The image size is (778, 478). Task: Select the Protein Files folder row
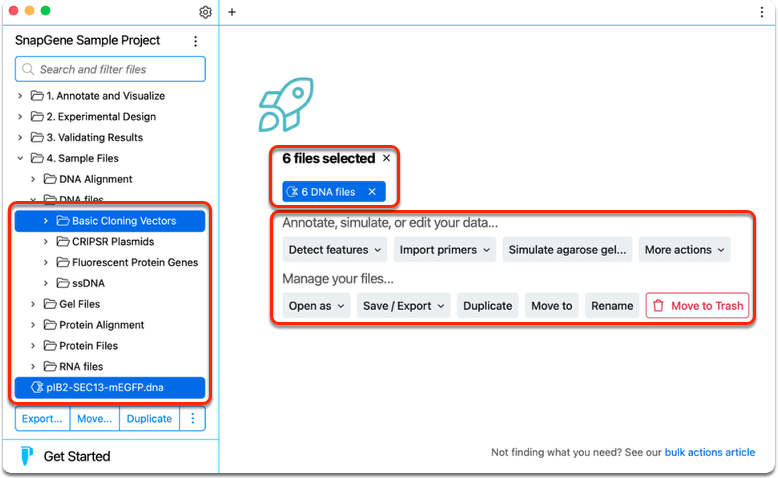(110, 346)
